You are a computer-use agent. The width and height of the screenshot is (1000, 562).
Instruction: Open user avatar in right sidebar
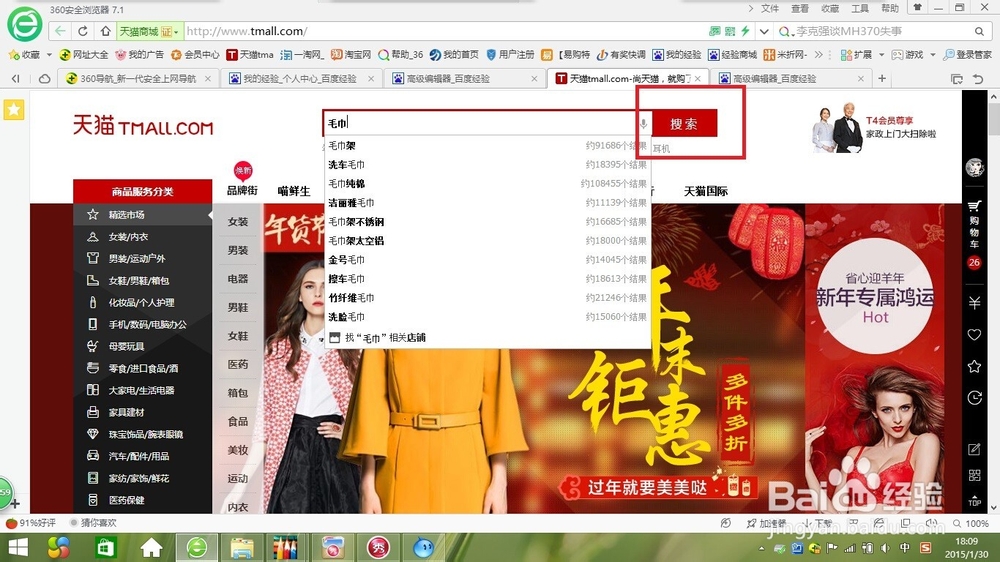coord(974,168)
